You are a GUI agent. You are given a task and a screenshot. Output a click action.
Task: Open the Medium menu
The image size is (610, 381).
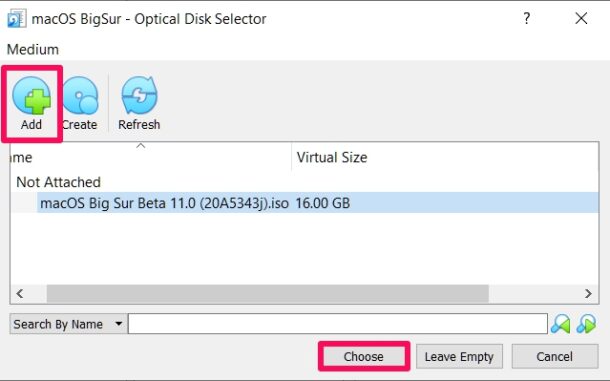(x=33, y=49)
